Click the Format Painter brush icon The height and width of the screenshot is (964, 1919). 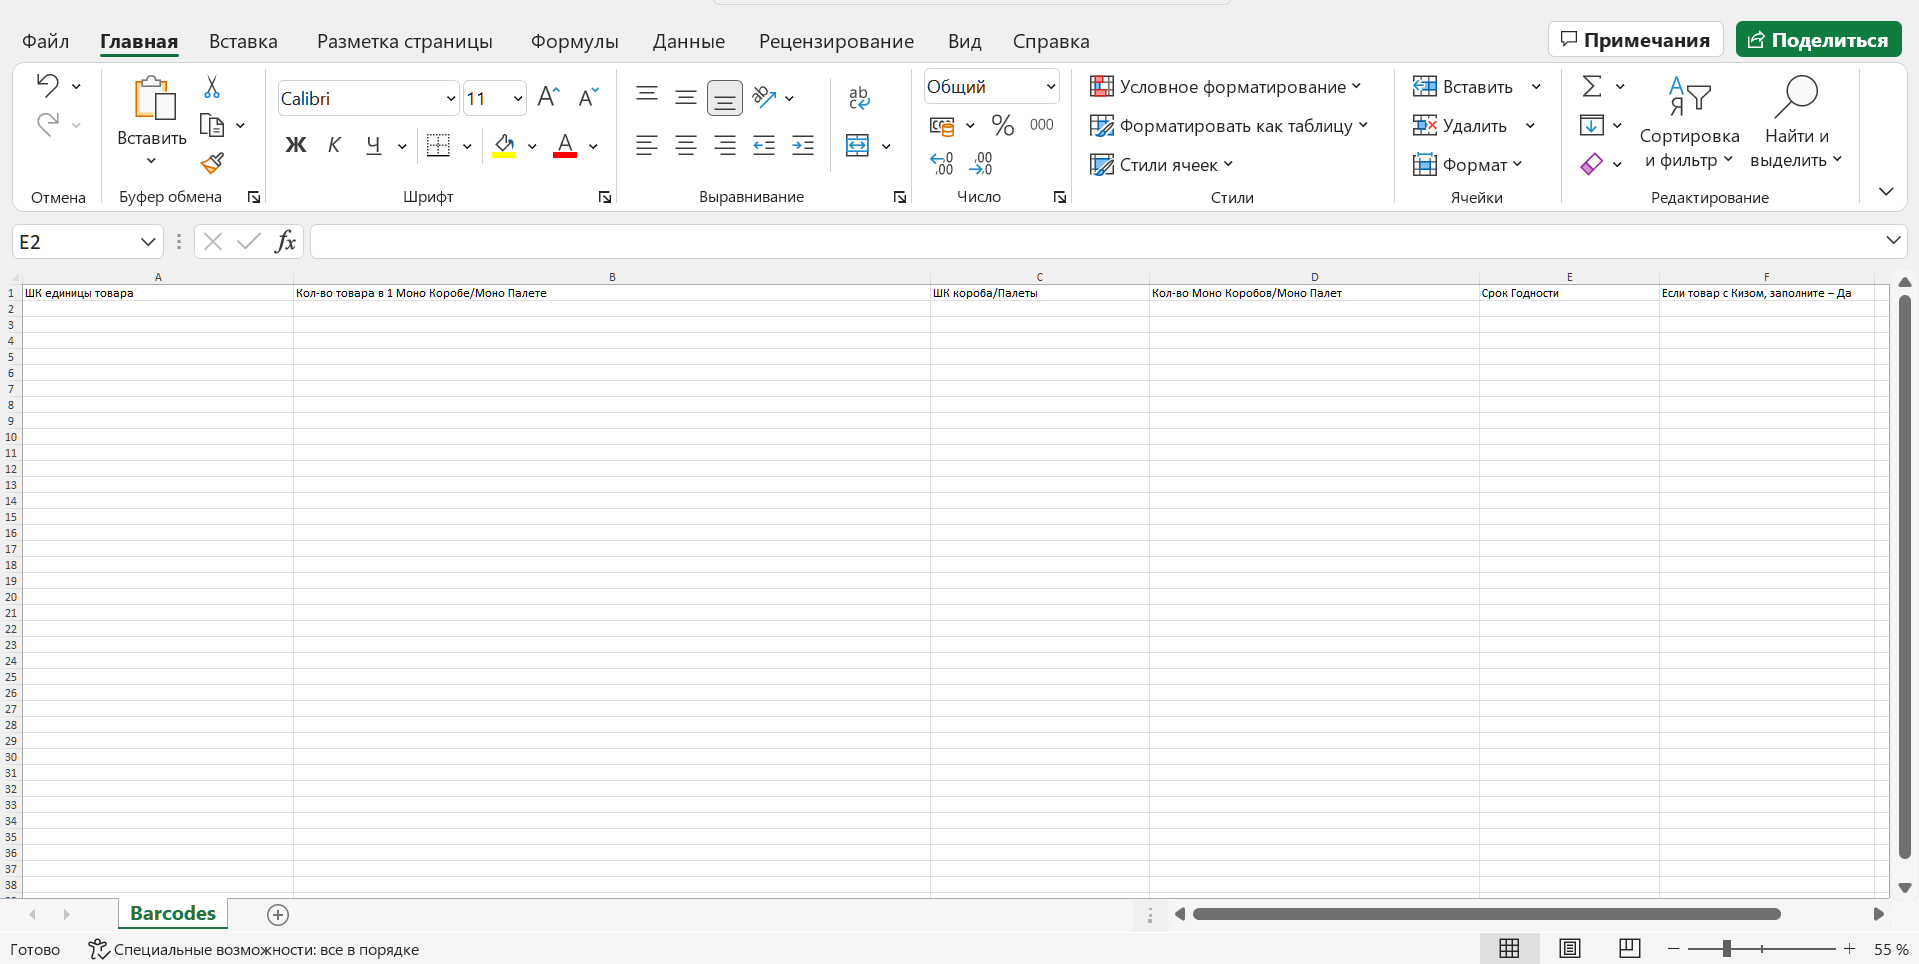211,163
